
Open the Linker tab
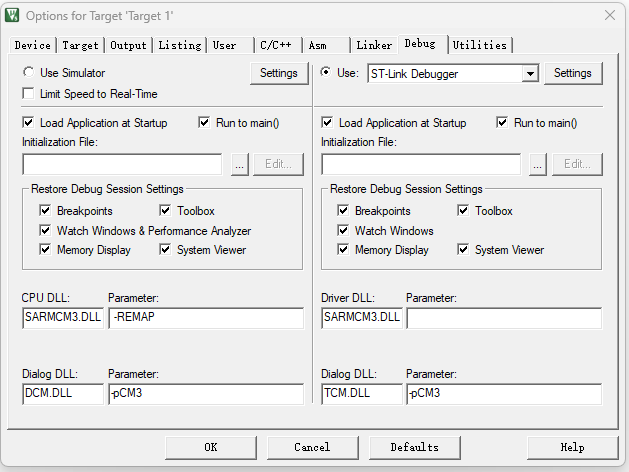click(x=374, y=45)
